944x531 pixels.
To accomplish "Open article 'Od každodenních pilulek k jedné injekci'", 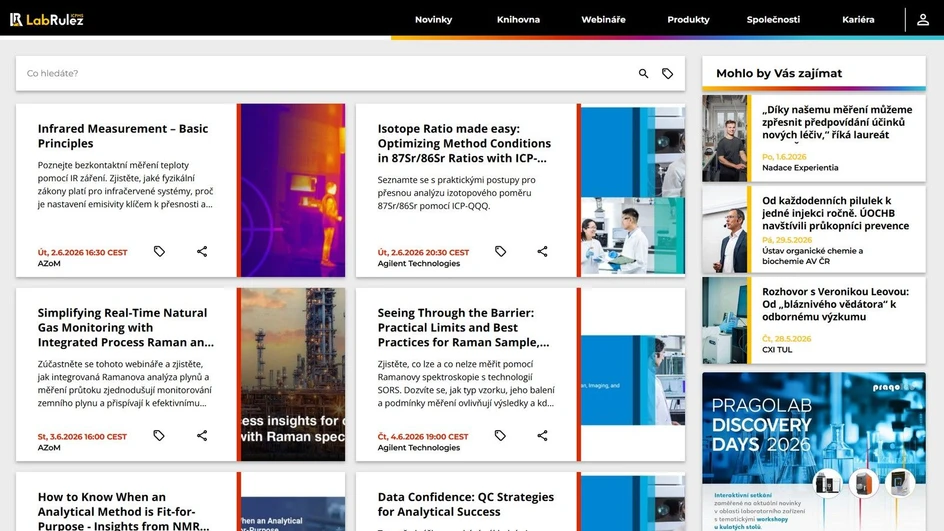I will pyautogui.click(x=835, y=213).
